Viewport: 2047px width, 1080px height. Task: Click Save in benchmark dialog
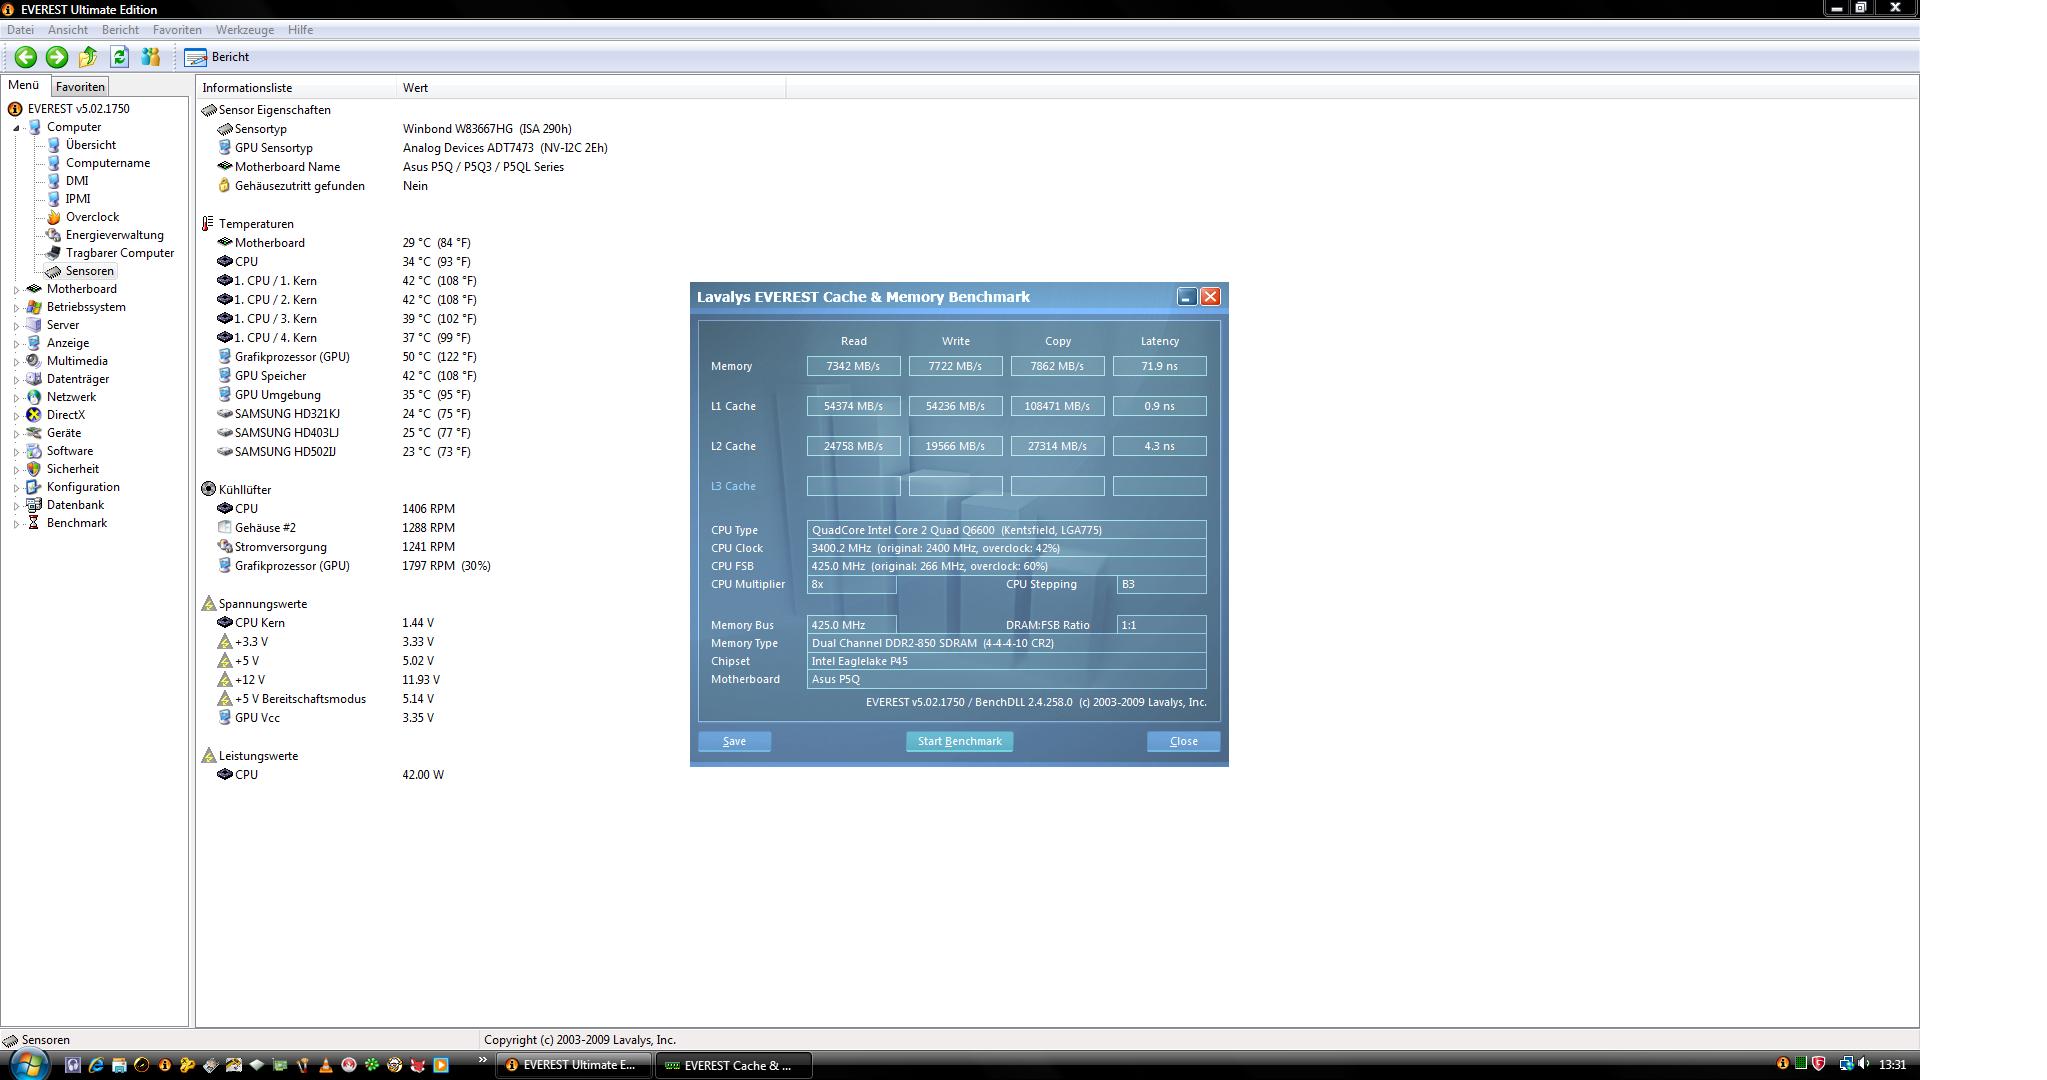point(734,741)
